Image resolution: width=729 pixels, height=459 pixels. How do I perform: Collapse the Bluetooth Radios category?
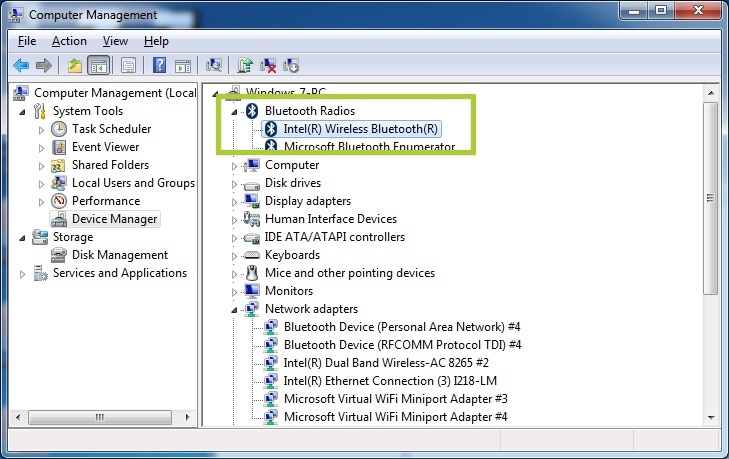[234, 112]
